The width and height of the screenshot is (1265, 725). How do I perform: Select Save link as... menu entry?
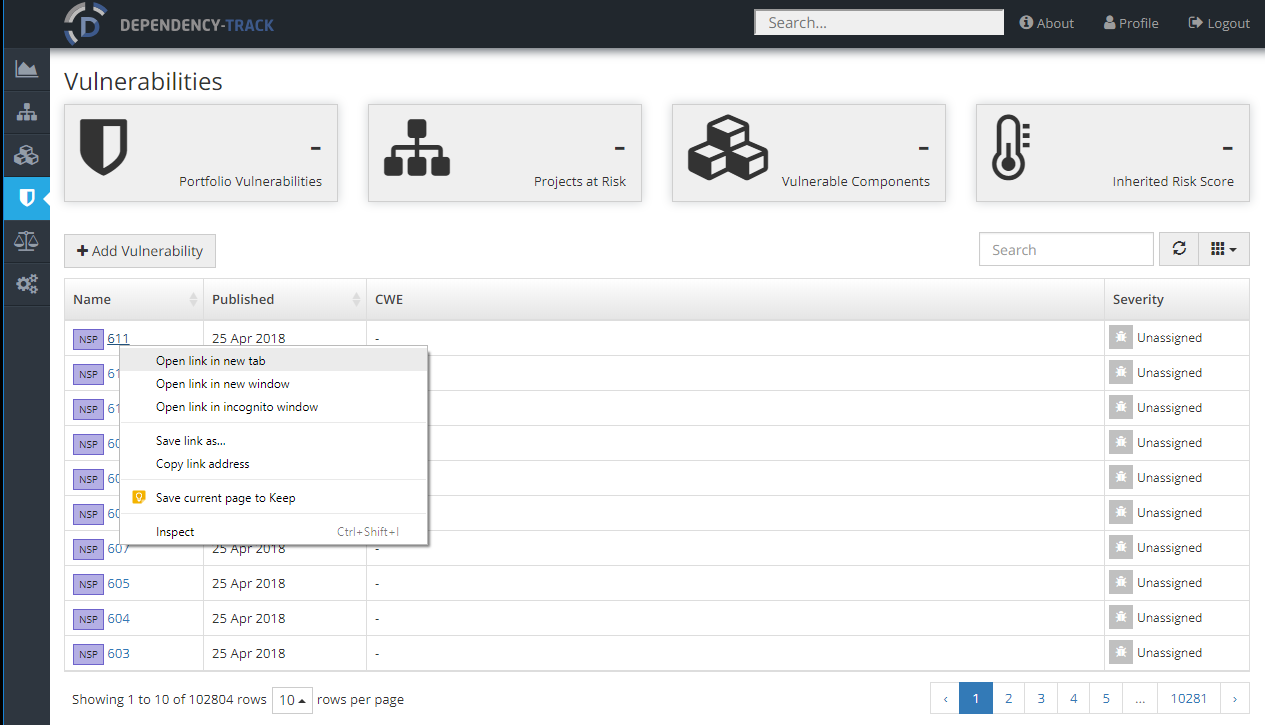click(273, 440)
